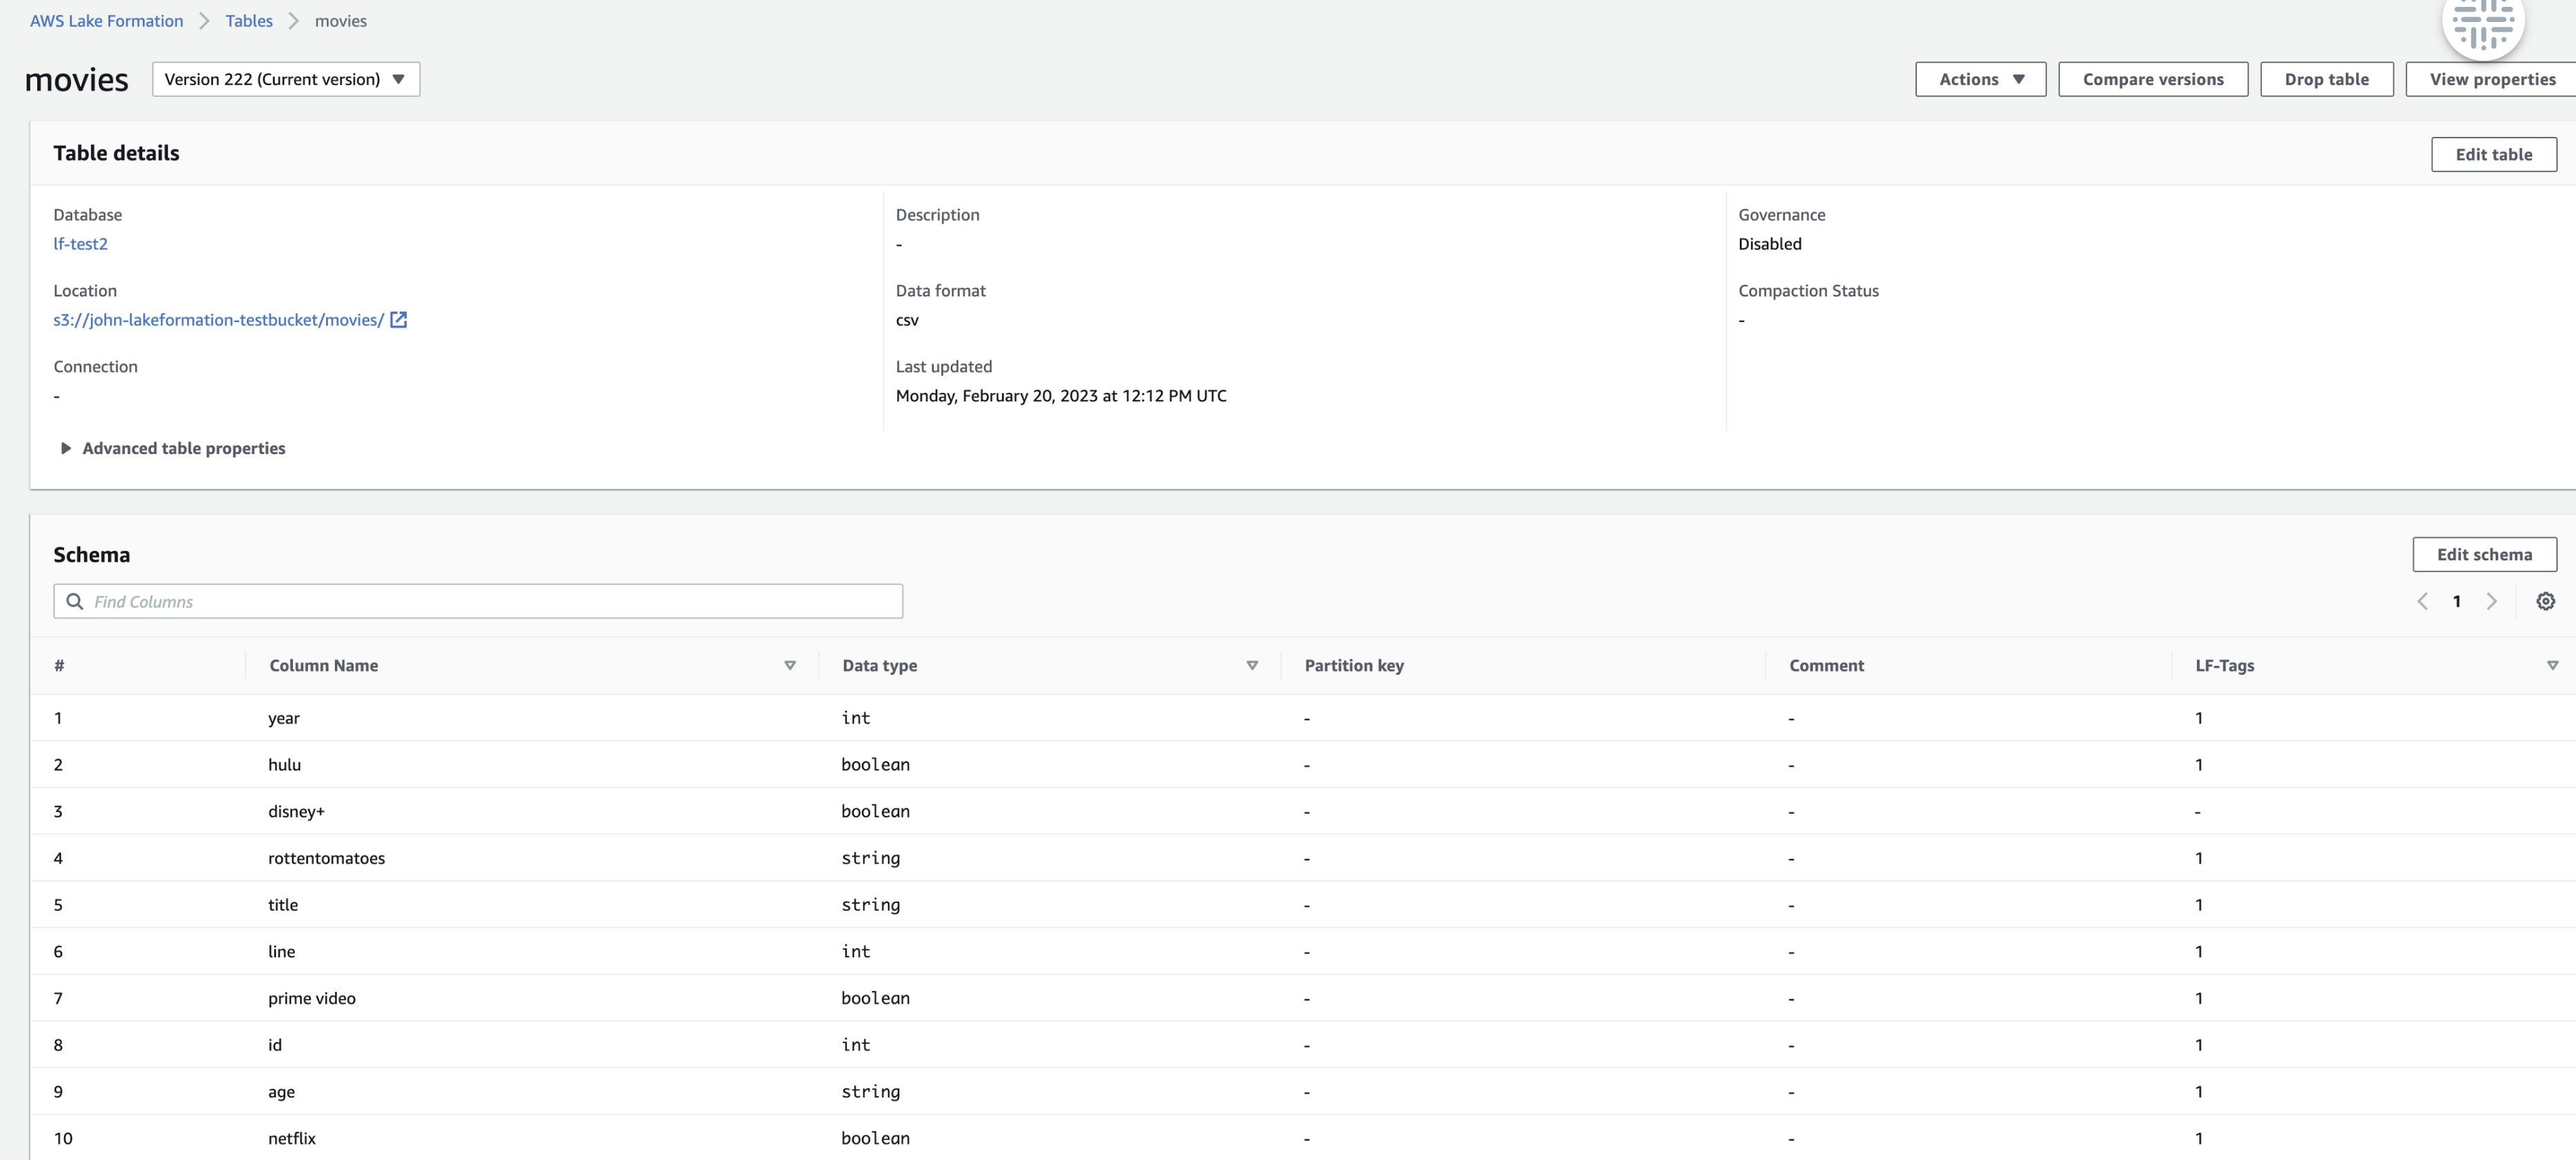Image resolution: width=2576 pixels, height=1160 pixels.
Task: Open s3://john-lakeformation-testbucket/movies/ link
Action: click(x=218, y=320)
